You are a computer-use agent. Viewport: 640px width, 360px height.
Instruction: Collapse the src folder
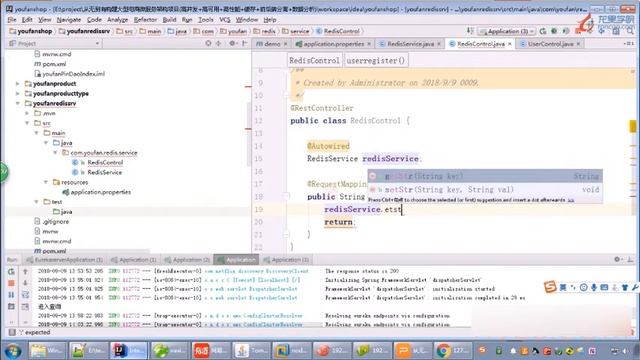tap(27, 123)
